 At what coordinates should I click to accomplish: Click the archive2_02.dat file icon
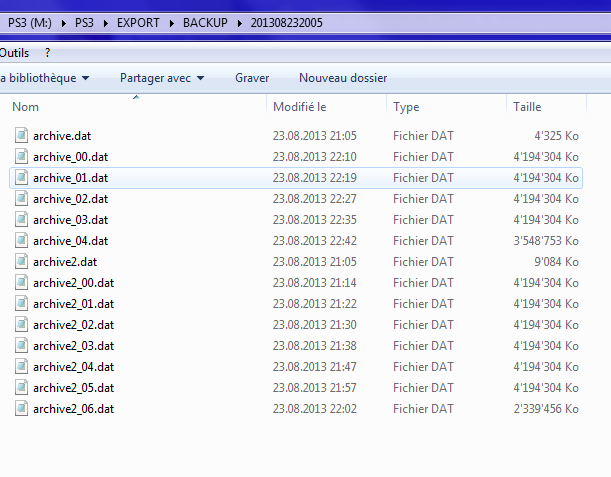[21, 325]
